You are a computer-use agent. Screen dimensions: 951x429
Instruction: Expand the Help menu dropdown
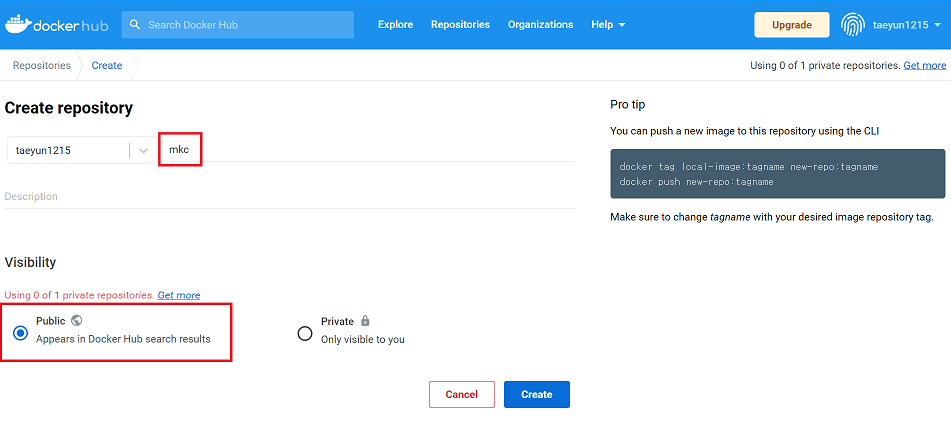(x=608, y=25)
